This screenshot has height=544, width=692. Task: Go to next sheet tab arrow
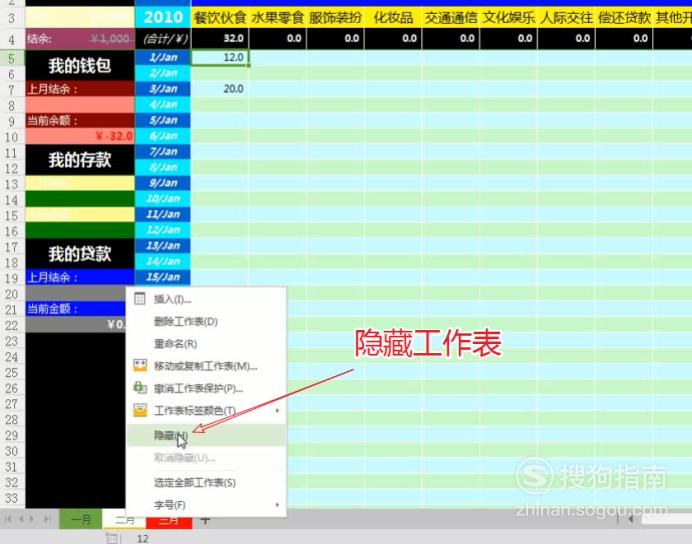(x=32, y=519)
